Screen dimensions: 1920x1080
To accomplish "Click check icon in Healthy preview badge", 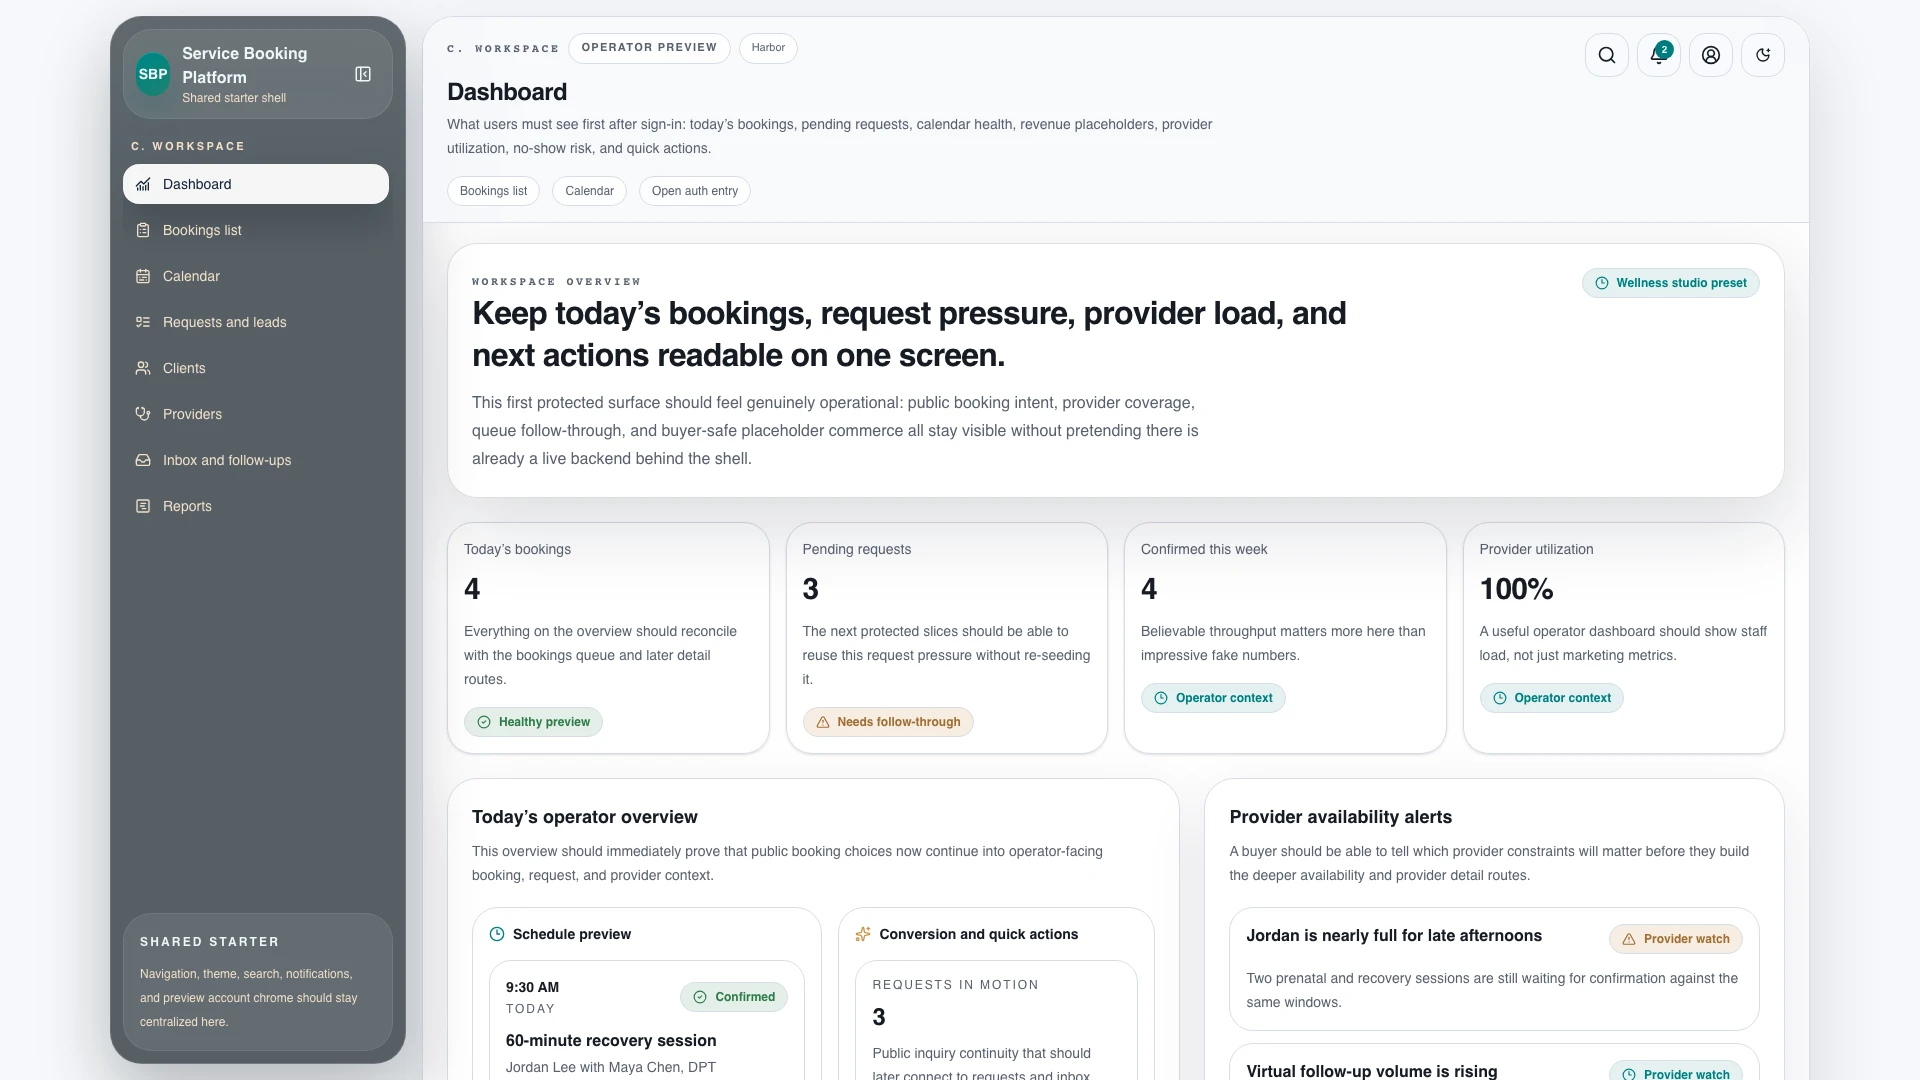I will point(484,722).
